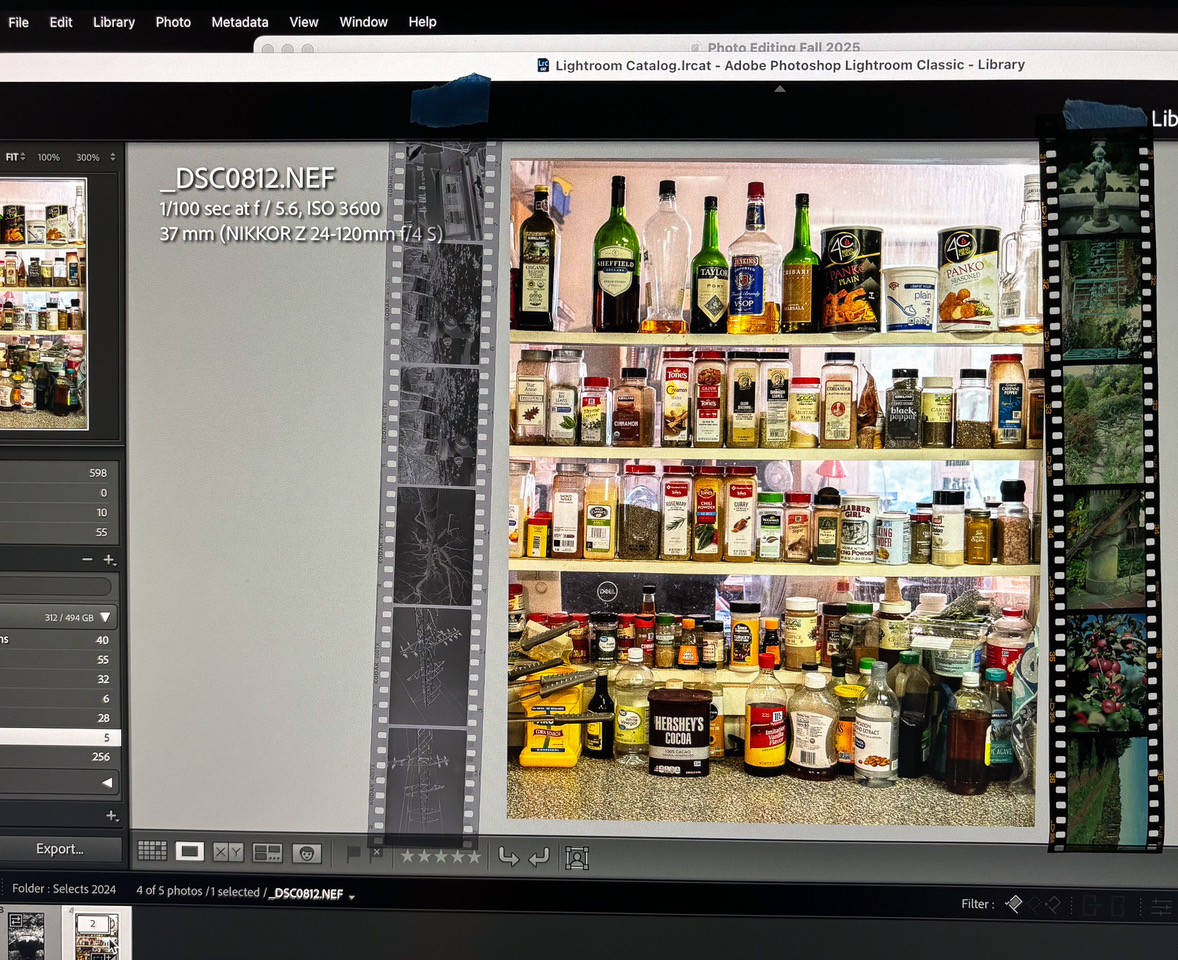Add item using bottom panel plus icon
This screenshot has height=960, width=1178.
112,816
